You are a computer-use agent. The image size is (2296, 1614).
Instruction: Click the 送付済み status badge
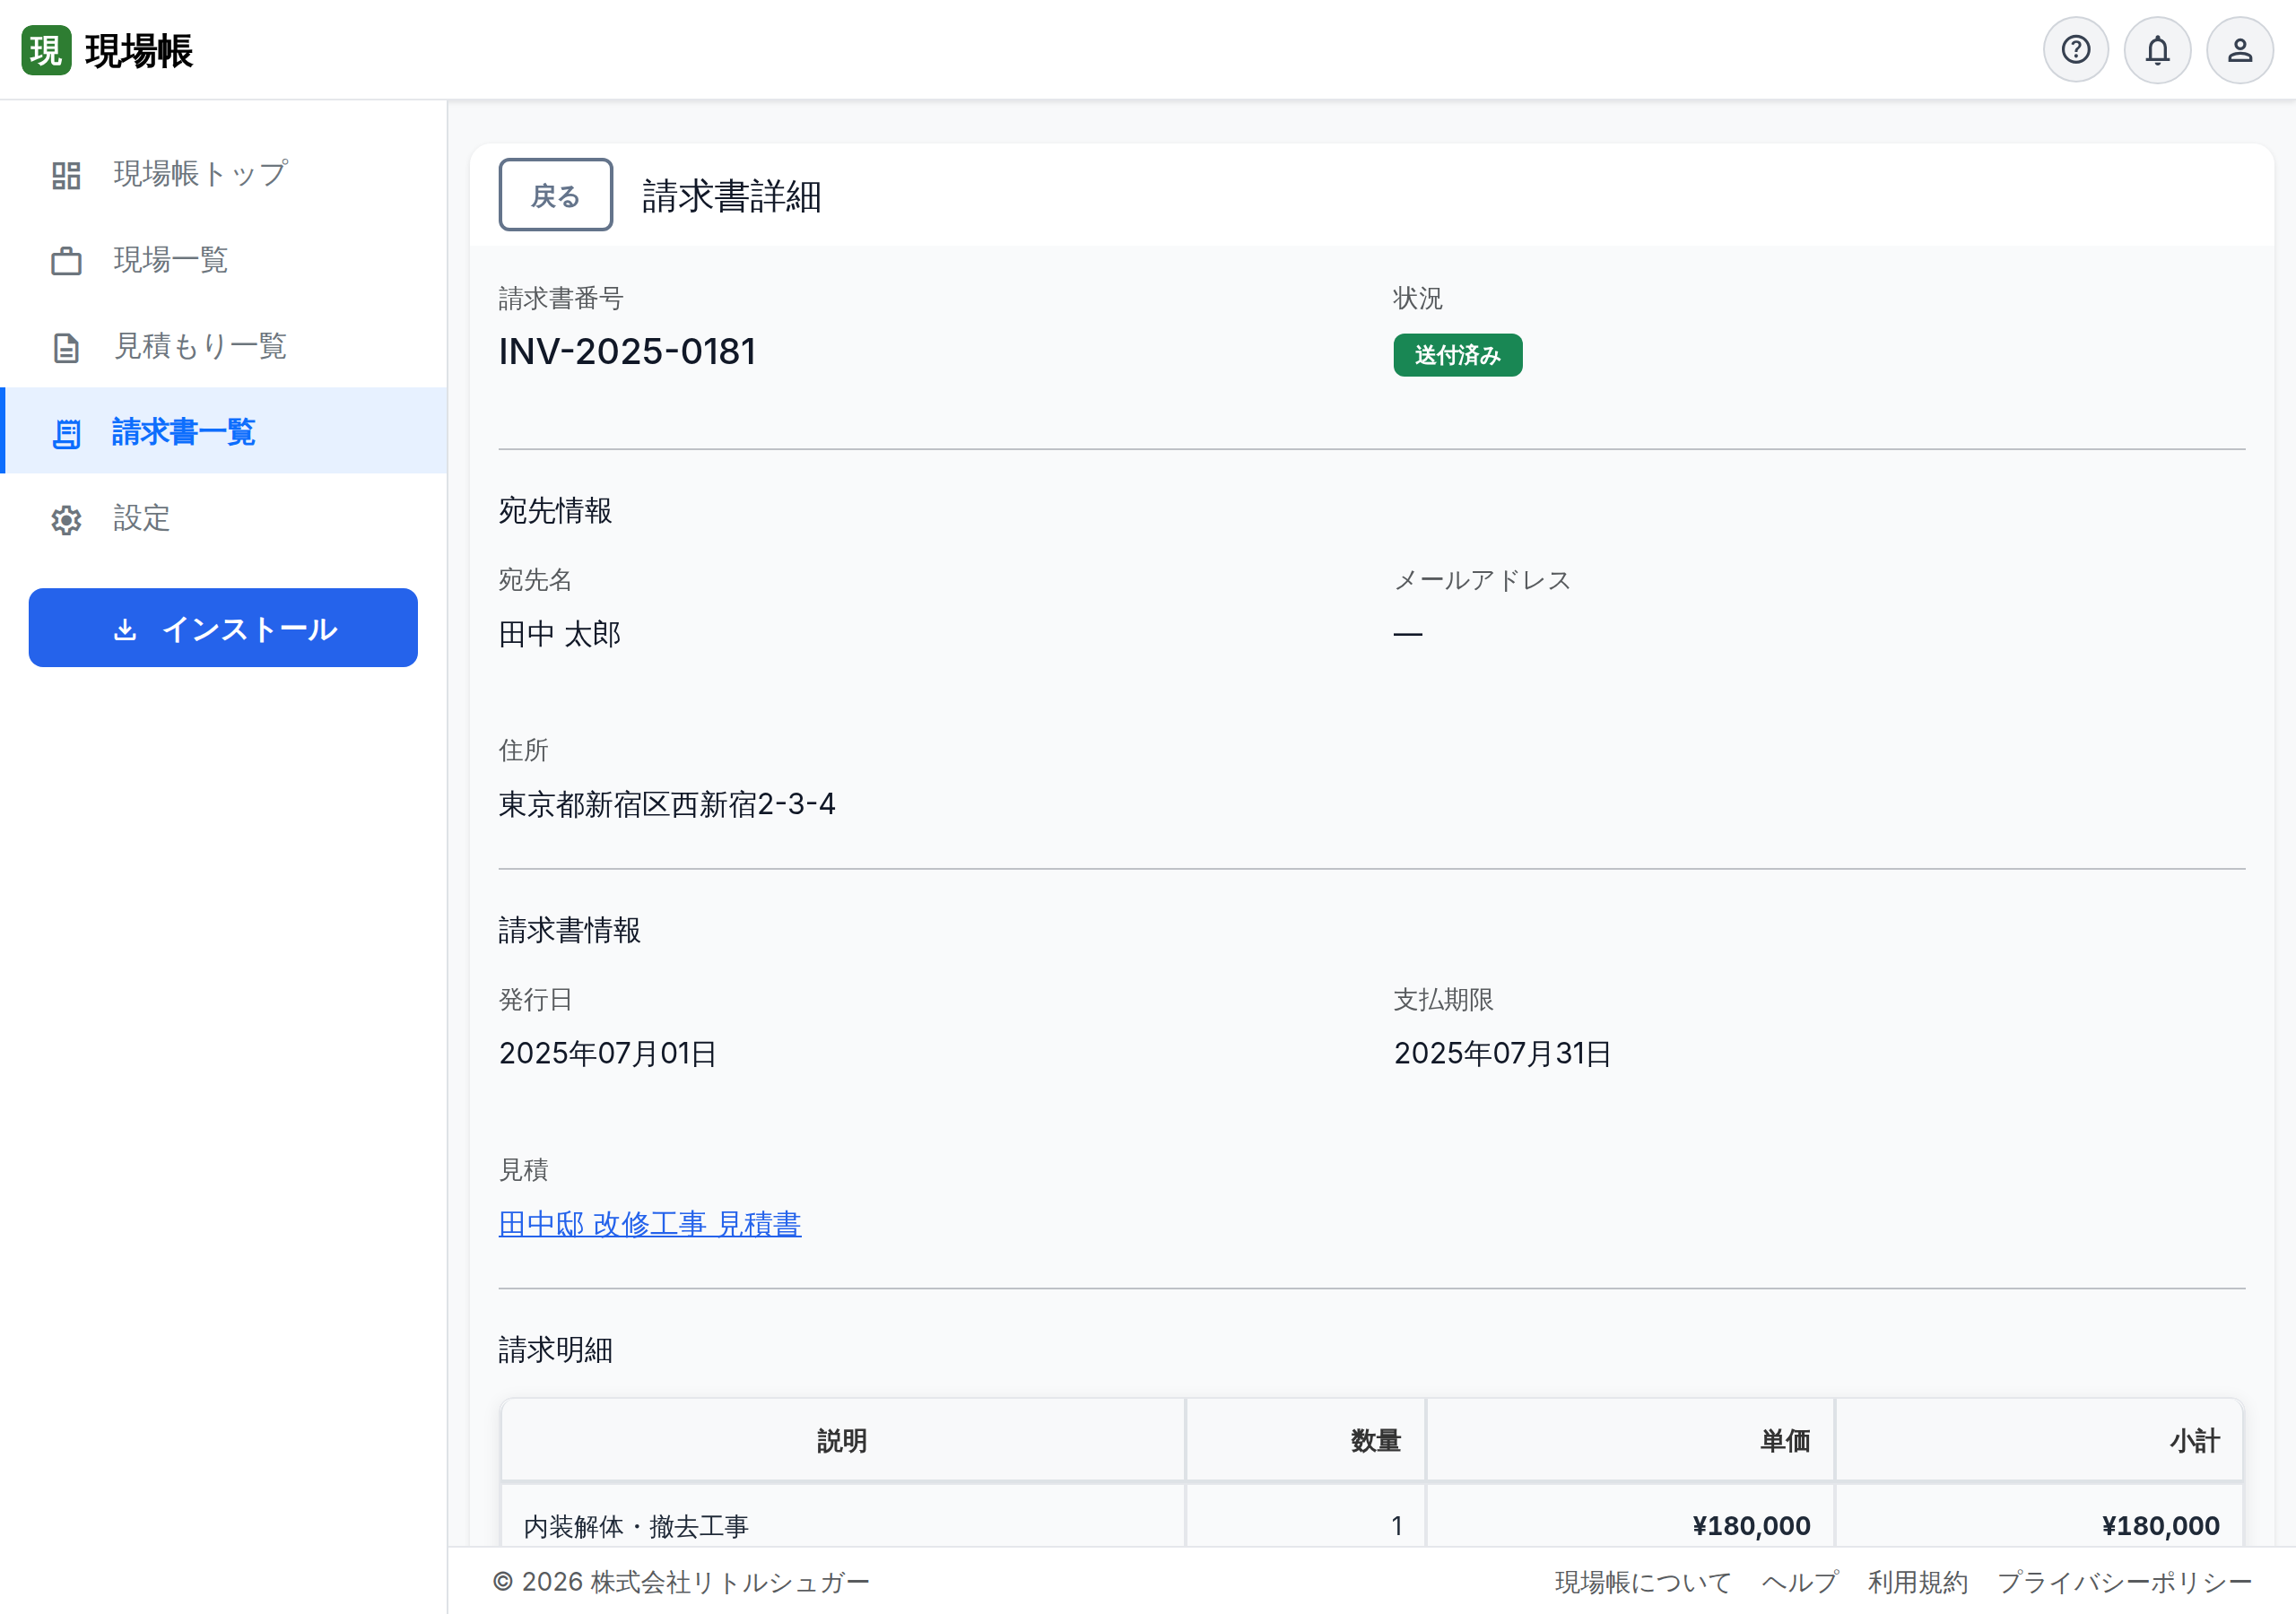tap(1458, 355)
